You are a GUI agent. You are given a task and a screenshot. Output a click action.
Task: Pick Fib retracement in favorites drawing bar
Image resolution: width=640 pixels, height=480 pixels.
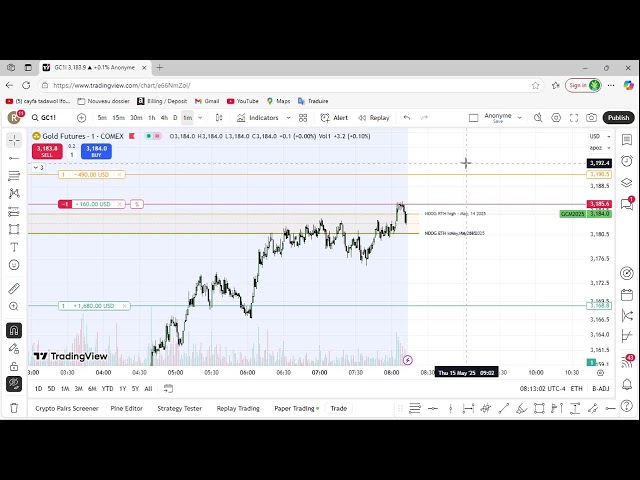415,408
